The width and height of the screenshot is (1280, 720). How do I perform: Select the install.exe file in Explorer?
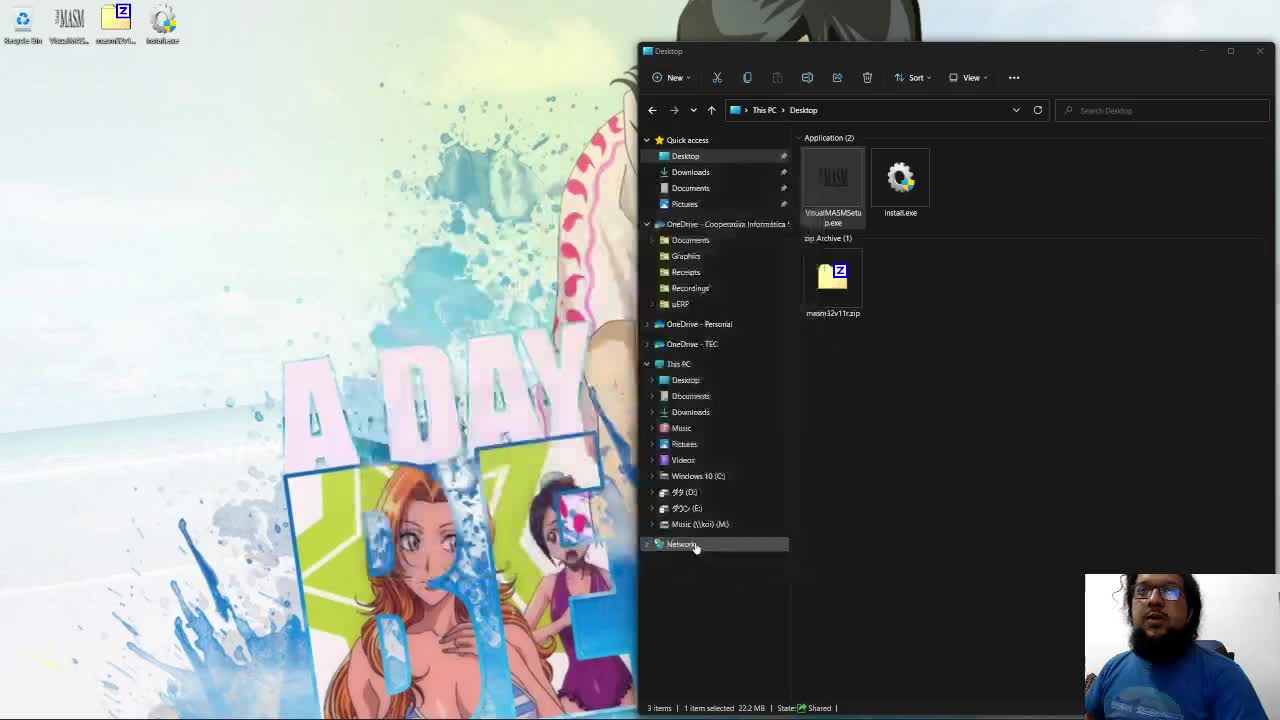pos(900,184)
